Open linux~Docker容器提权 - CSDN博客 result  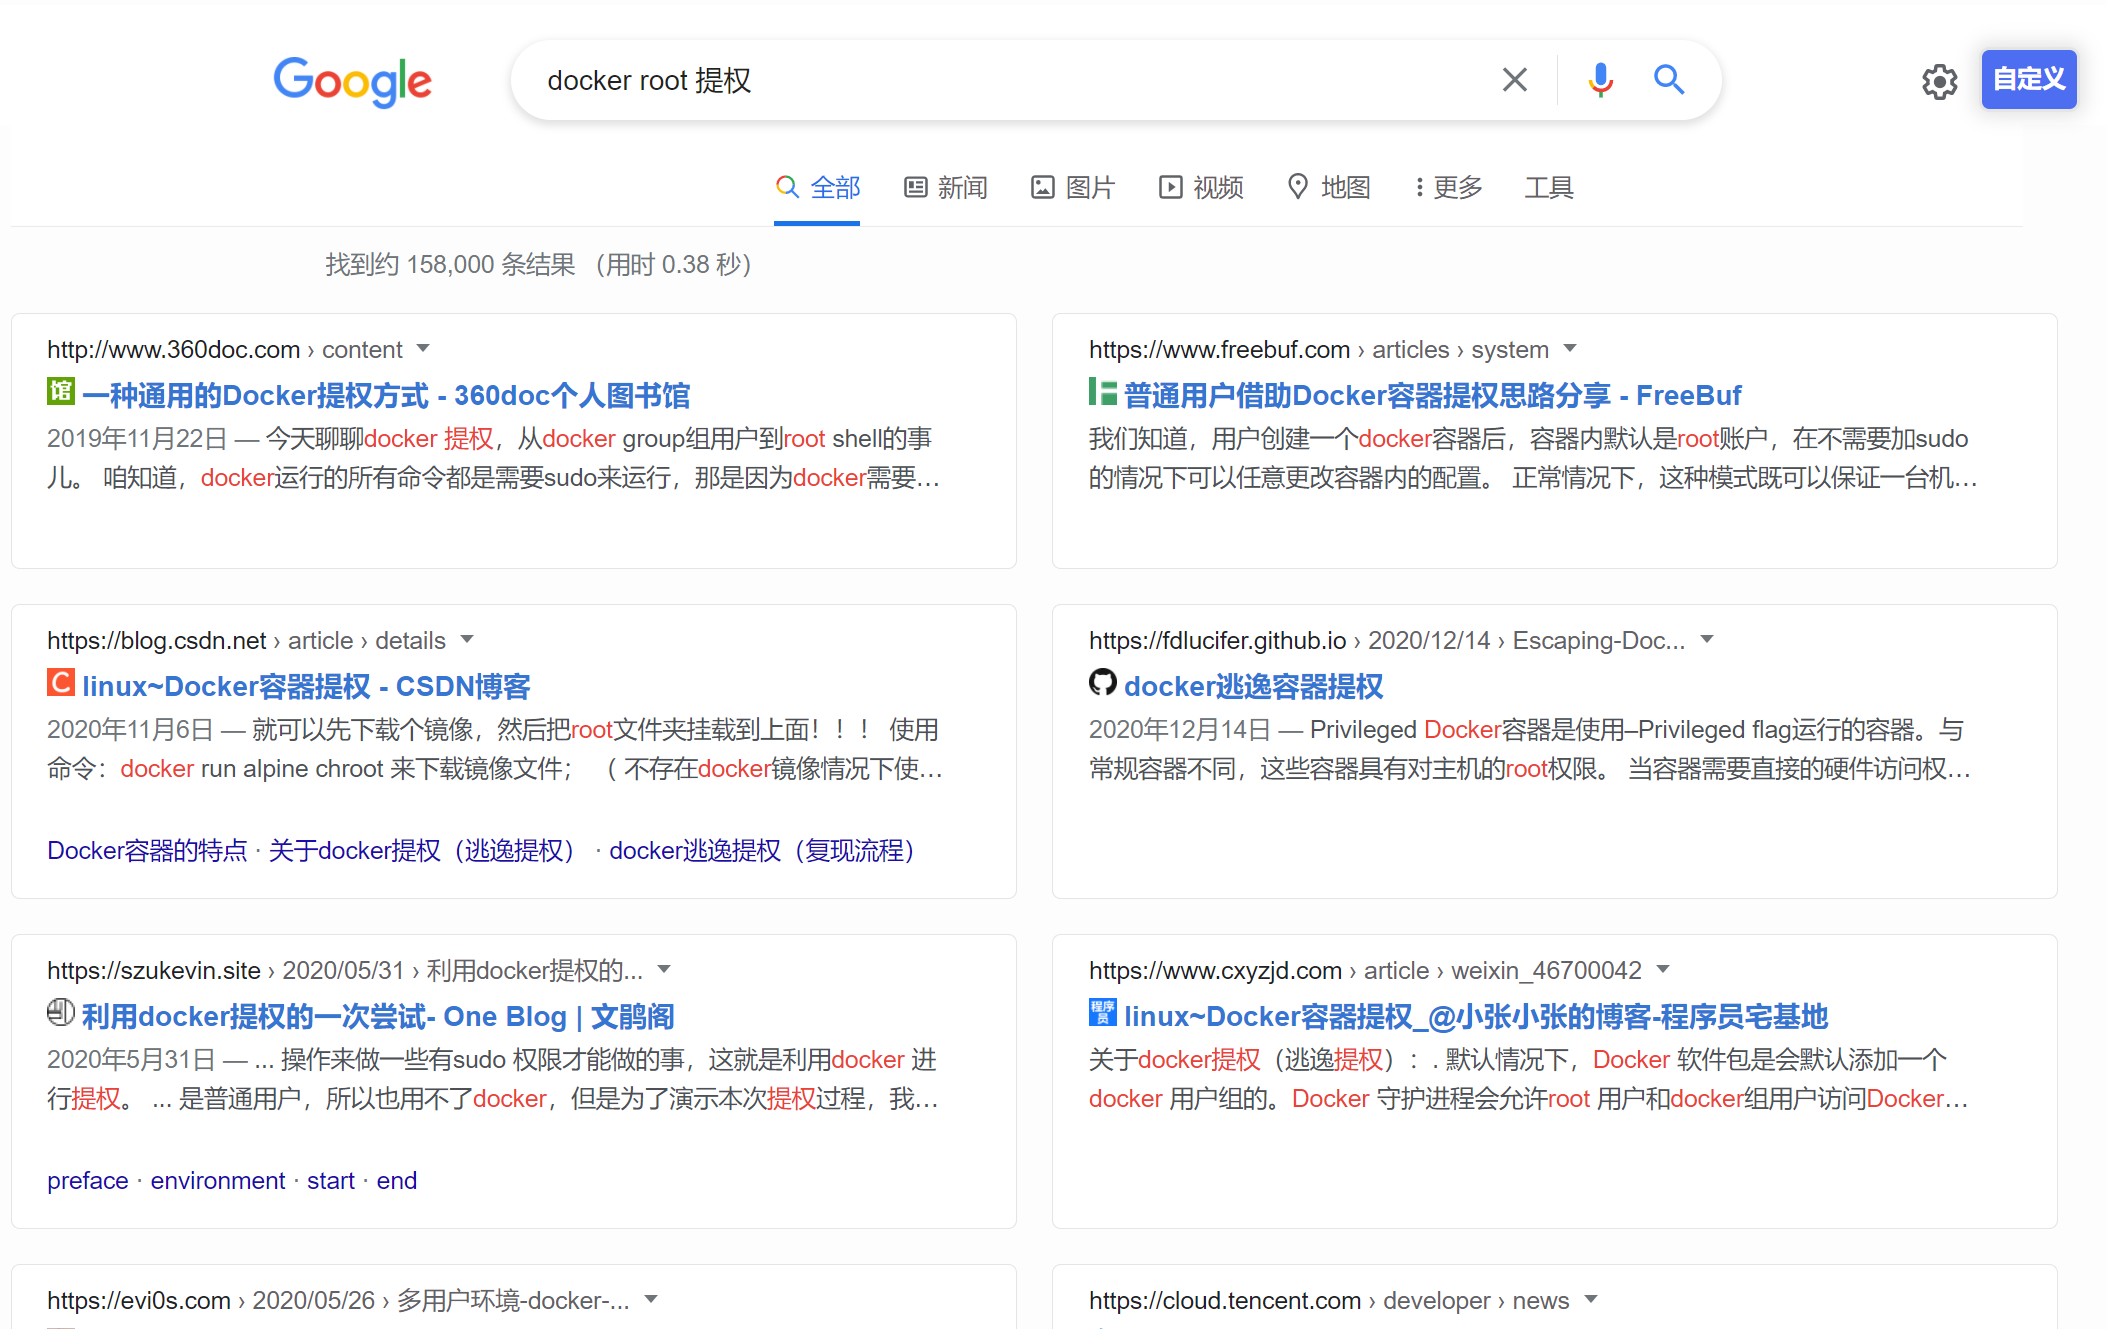pos(306,687)
